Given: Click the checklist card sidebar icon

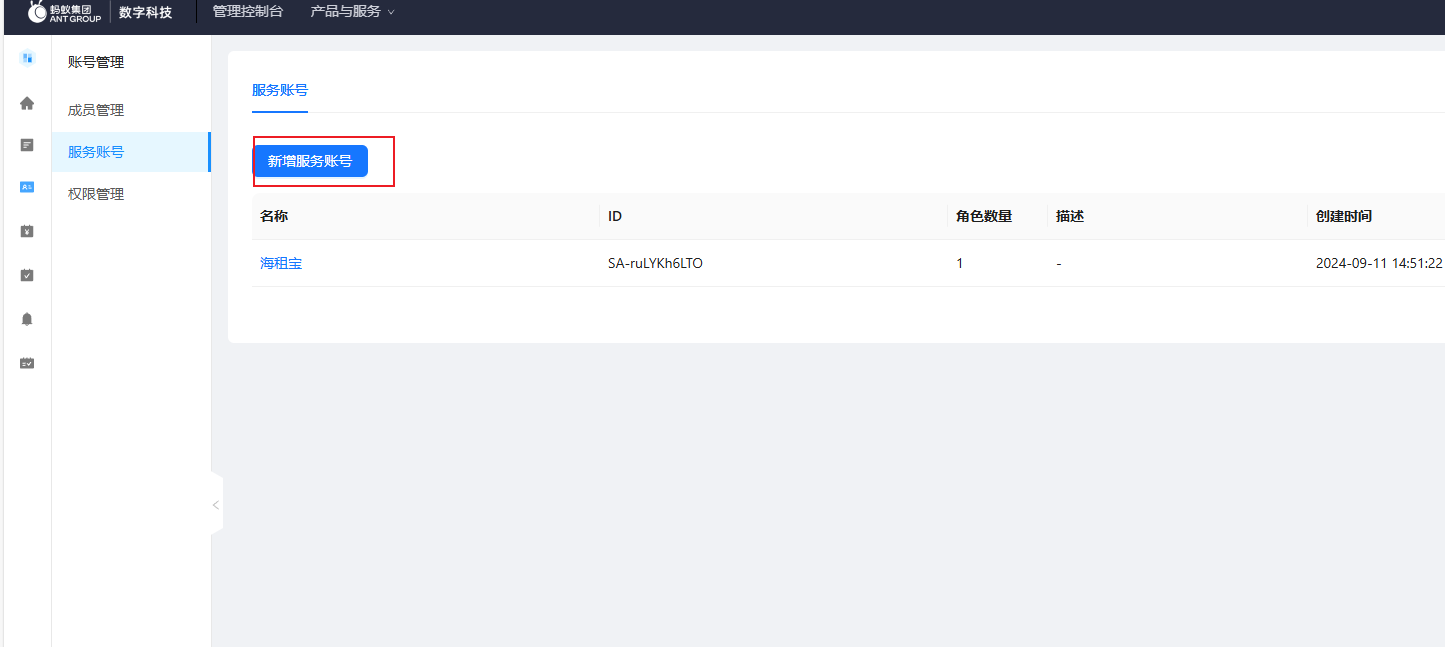Looking at the screenshot, I should (27, 363).
